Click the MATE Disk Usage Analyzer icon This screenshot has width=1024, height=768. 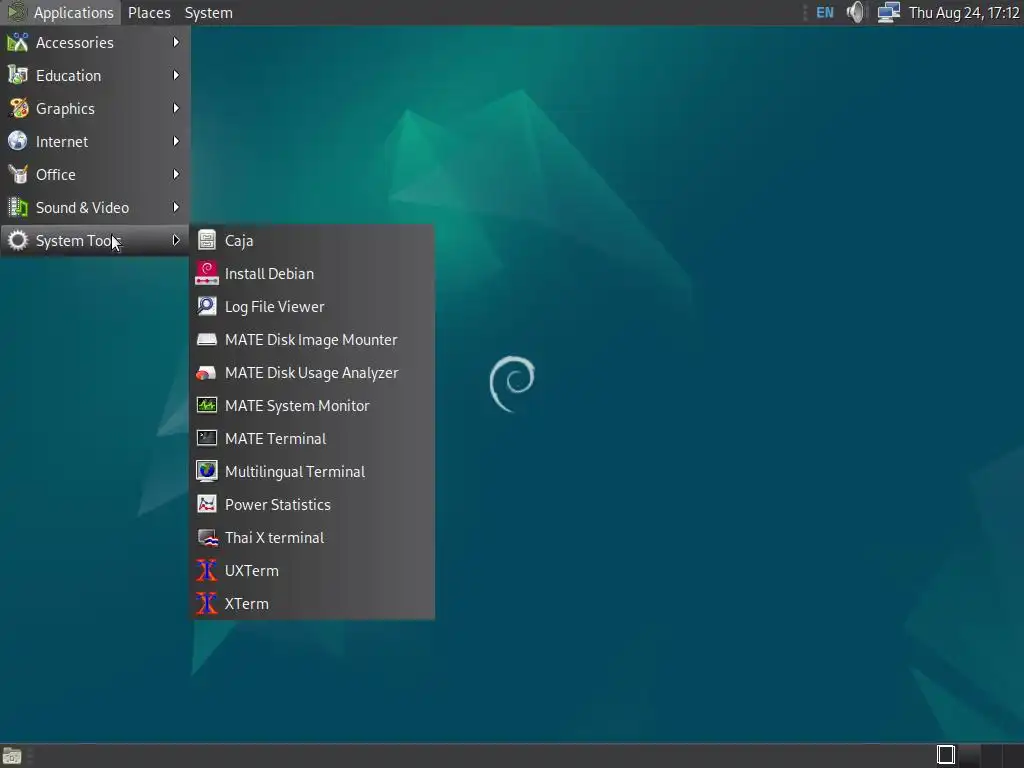point(206,373)
